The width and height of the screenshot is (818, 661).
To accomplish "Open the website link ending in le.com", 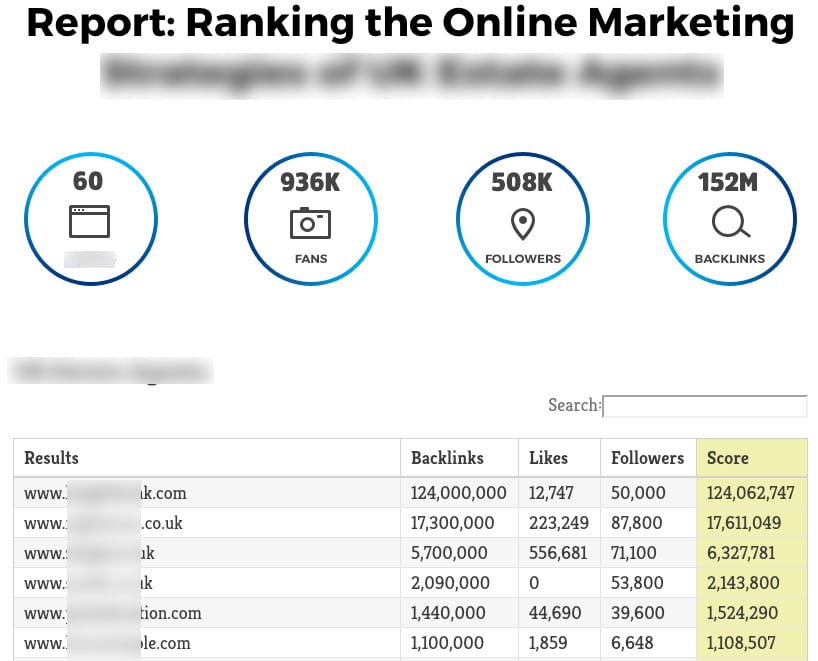I will click(107, 643).
